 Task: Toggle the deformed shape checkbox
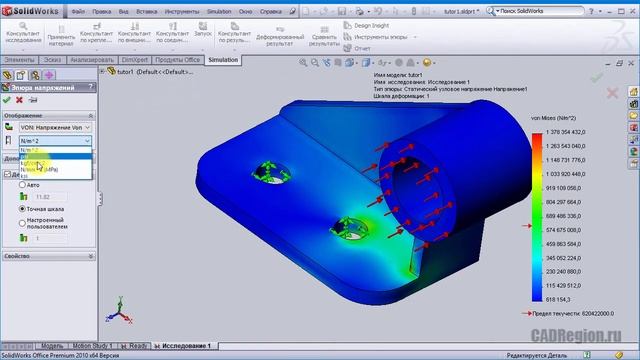tap(7, 174)
